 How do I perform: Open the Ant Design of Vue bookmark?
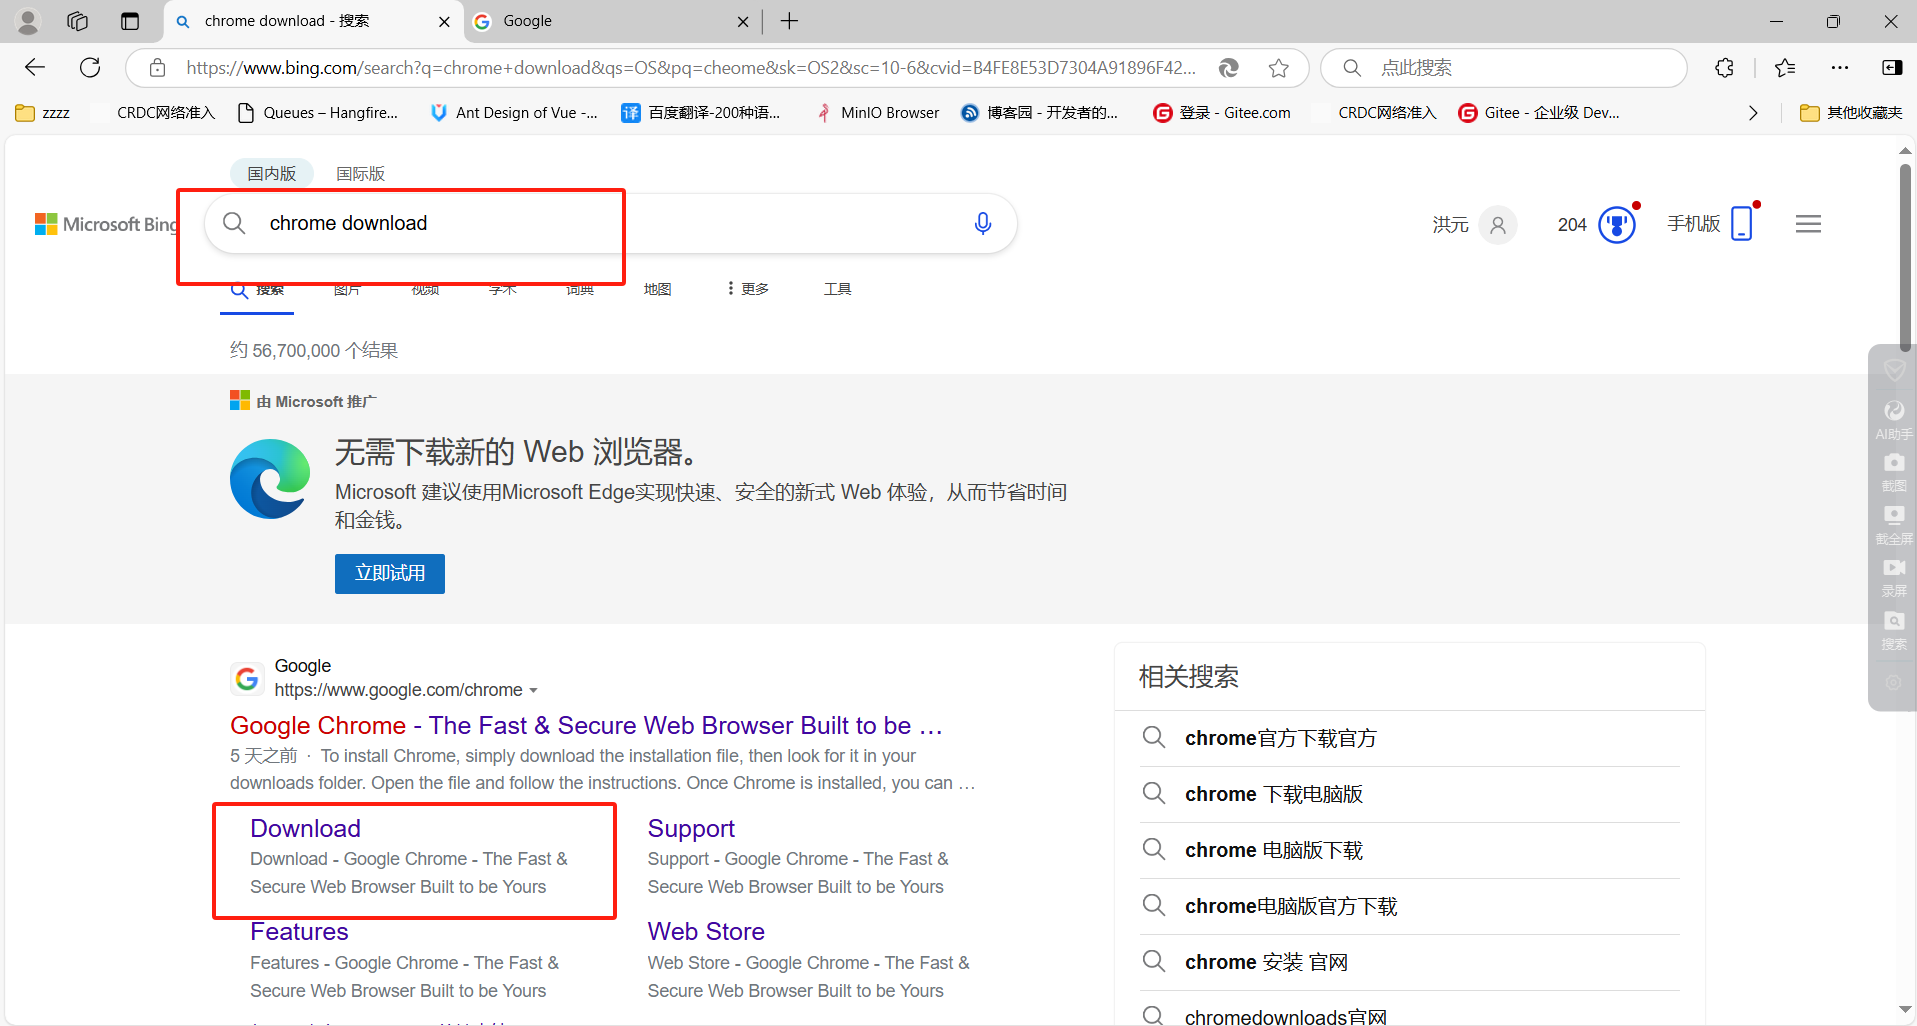coord(513,113)
